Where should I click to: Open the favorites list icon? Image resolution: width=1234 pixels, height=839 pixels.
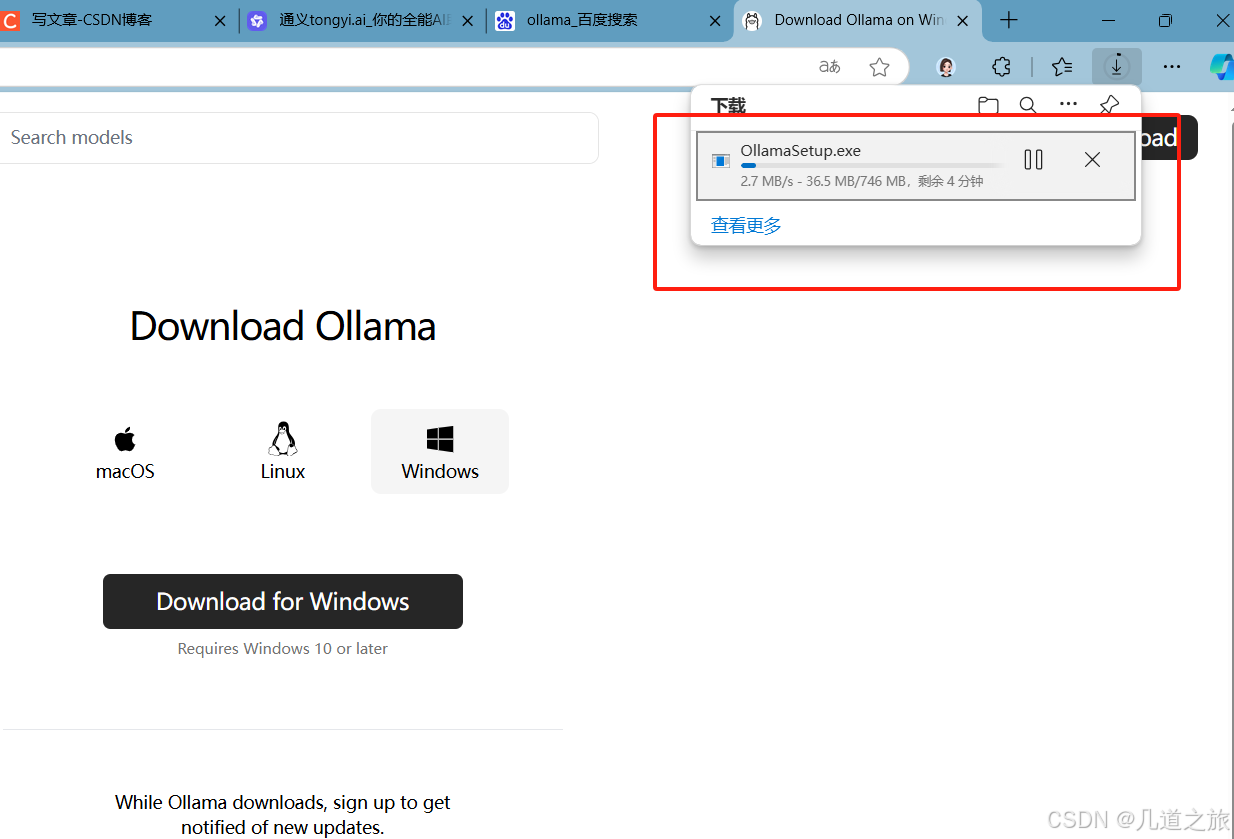(1062, 67)
